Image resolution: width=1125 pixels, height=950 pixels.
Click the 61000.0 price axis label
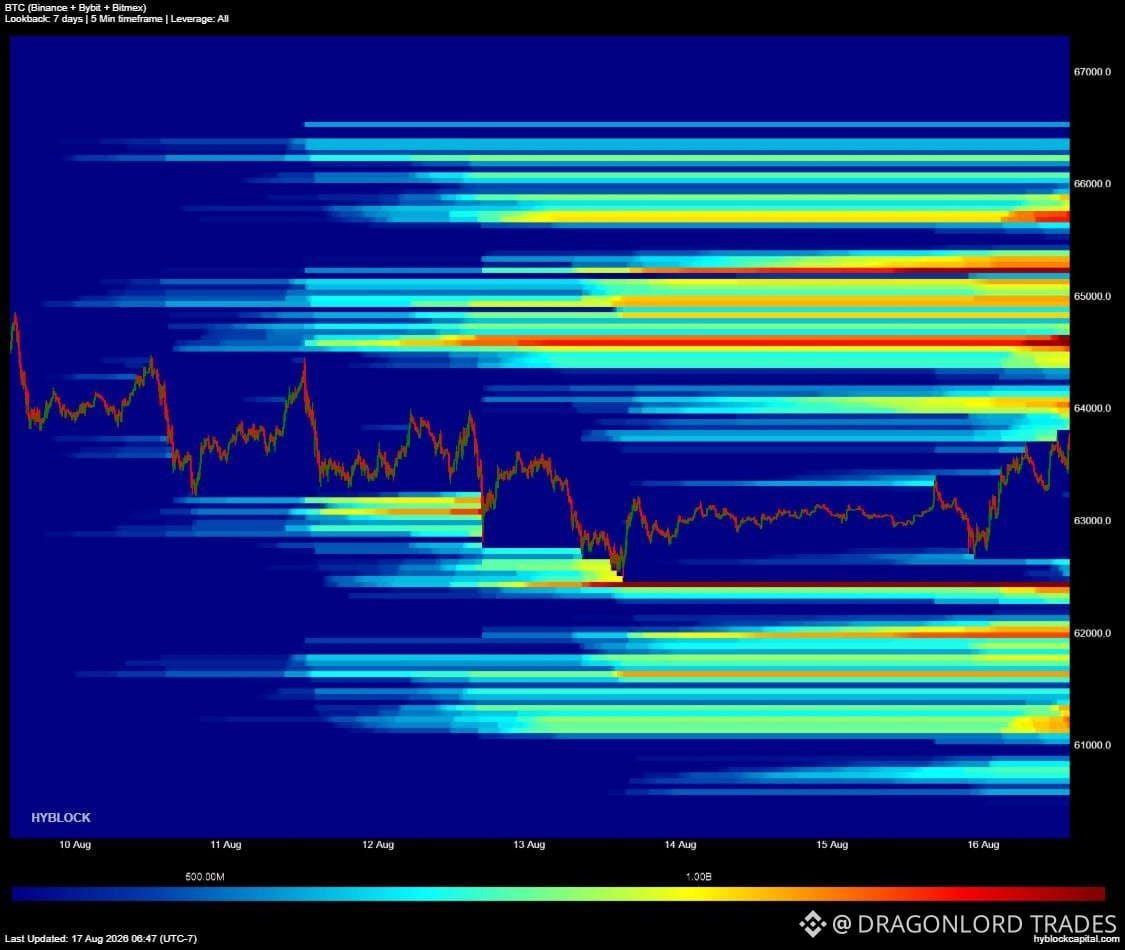[1092, 745]
